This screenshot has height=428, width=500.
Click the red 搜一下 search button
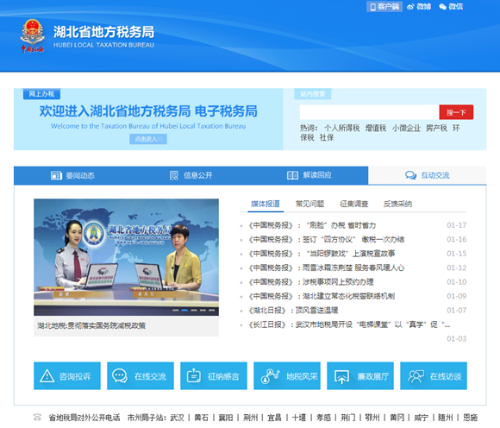[456, 112]
